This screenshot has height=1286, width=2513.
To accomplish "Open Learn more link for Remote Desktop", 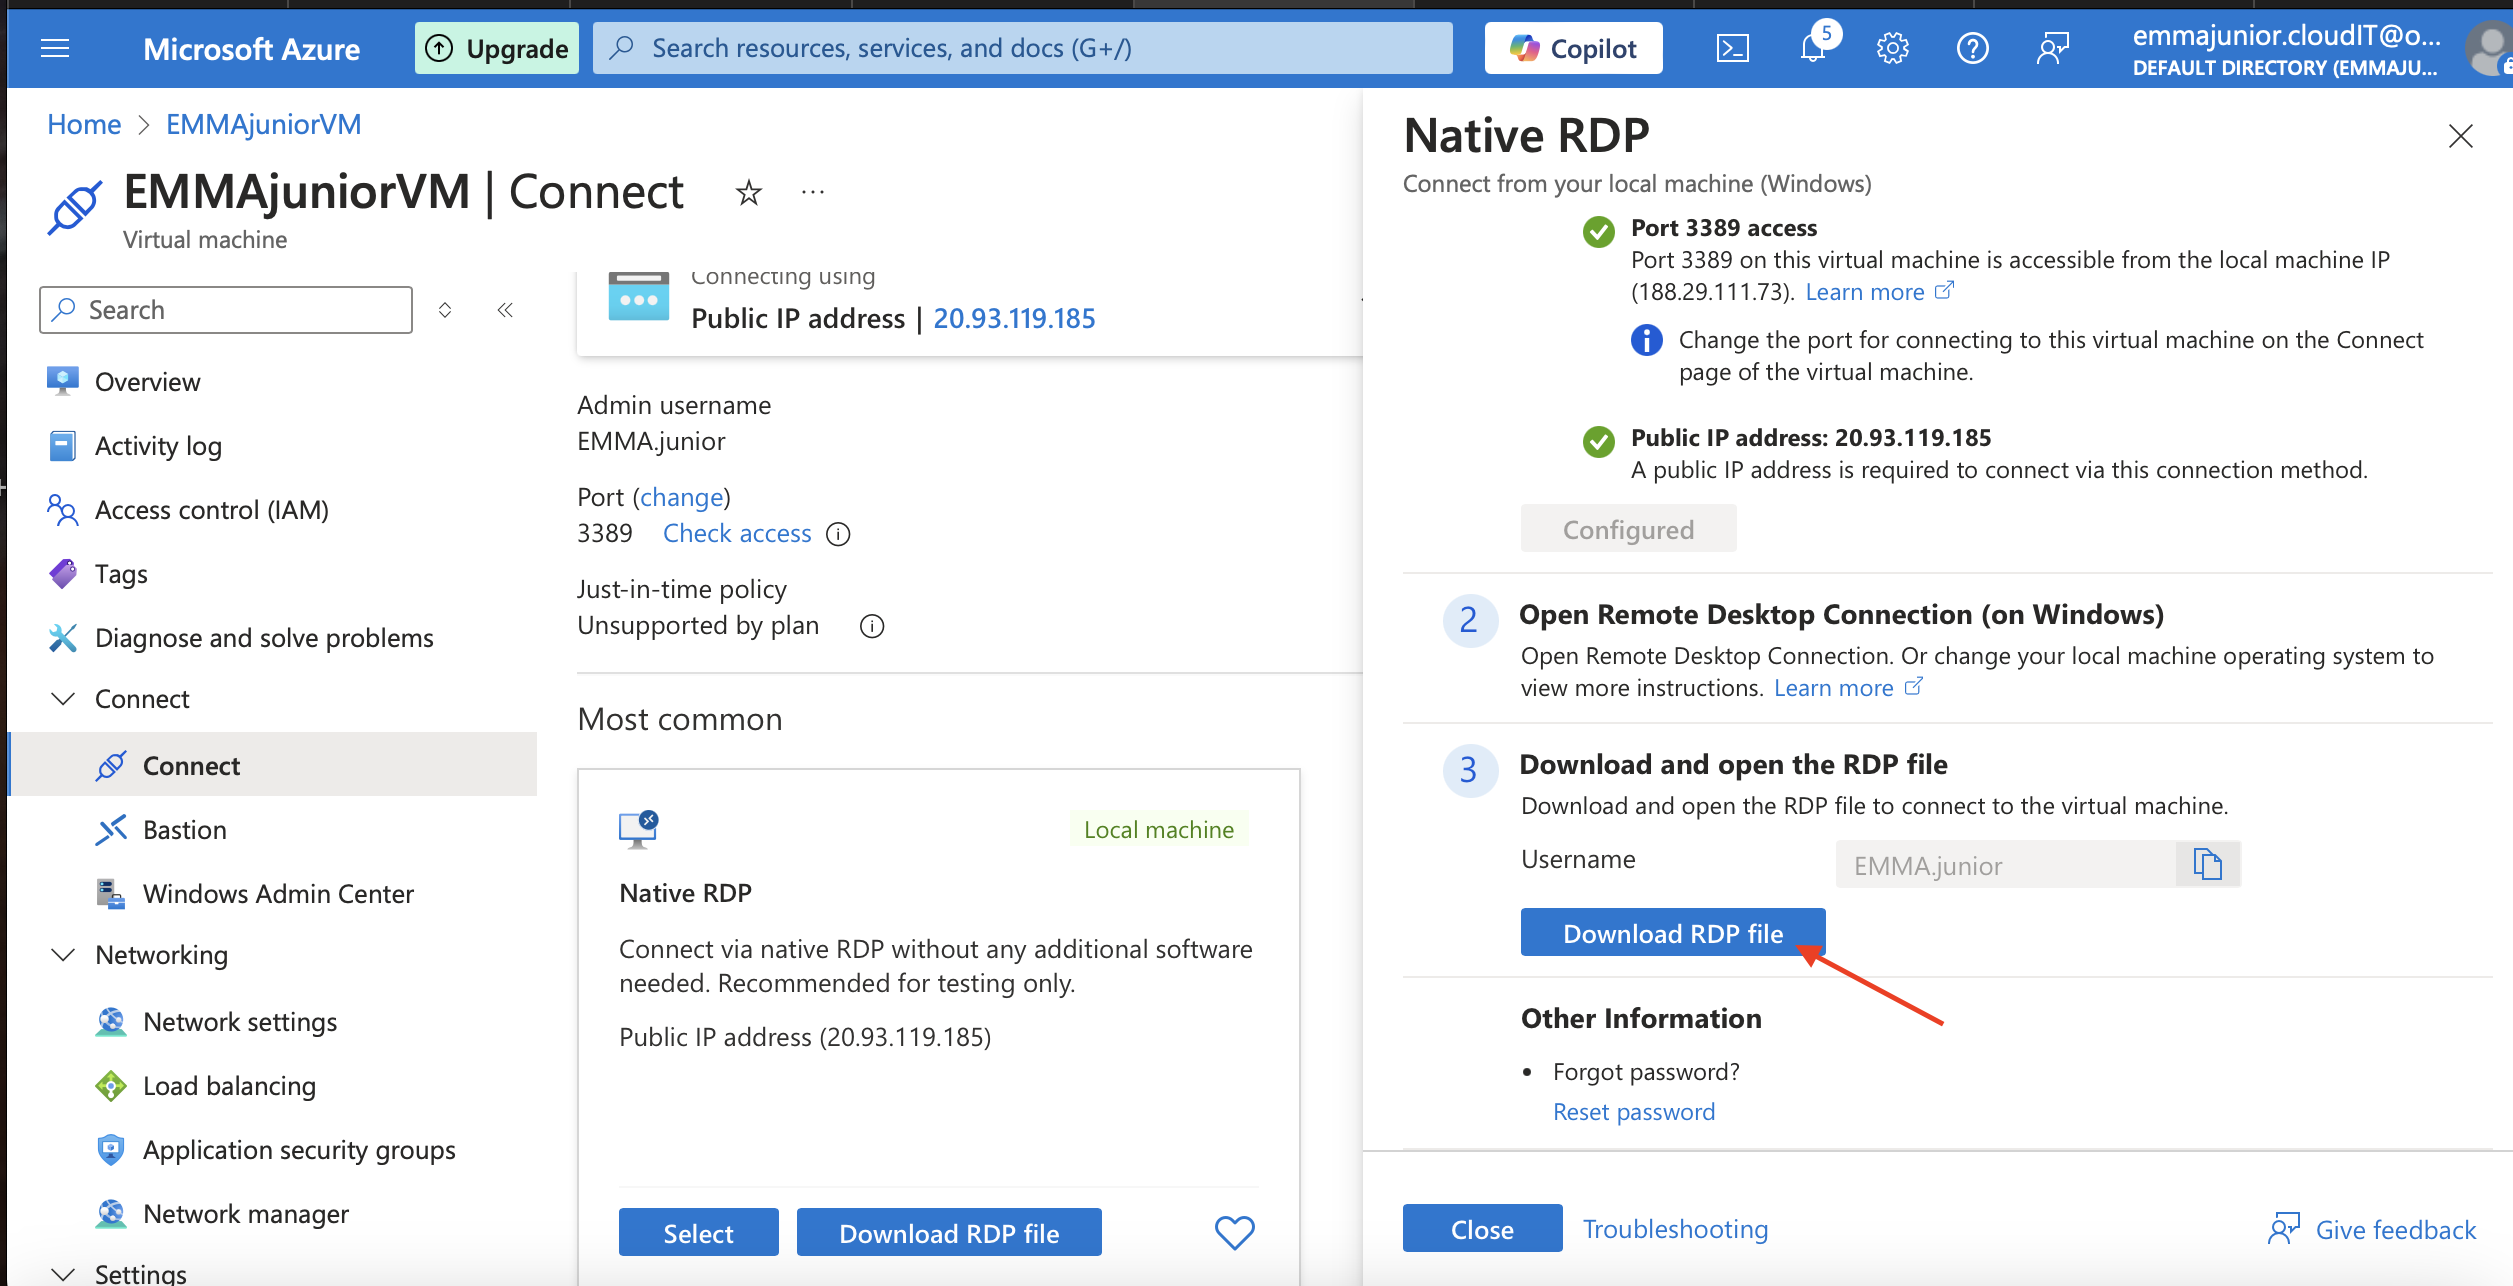I will click(x=1847, y=688).
